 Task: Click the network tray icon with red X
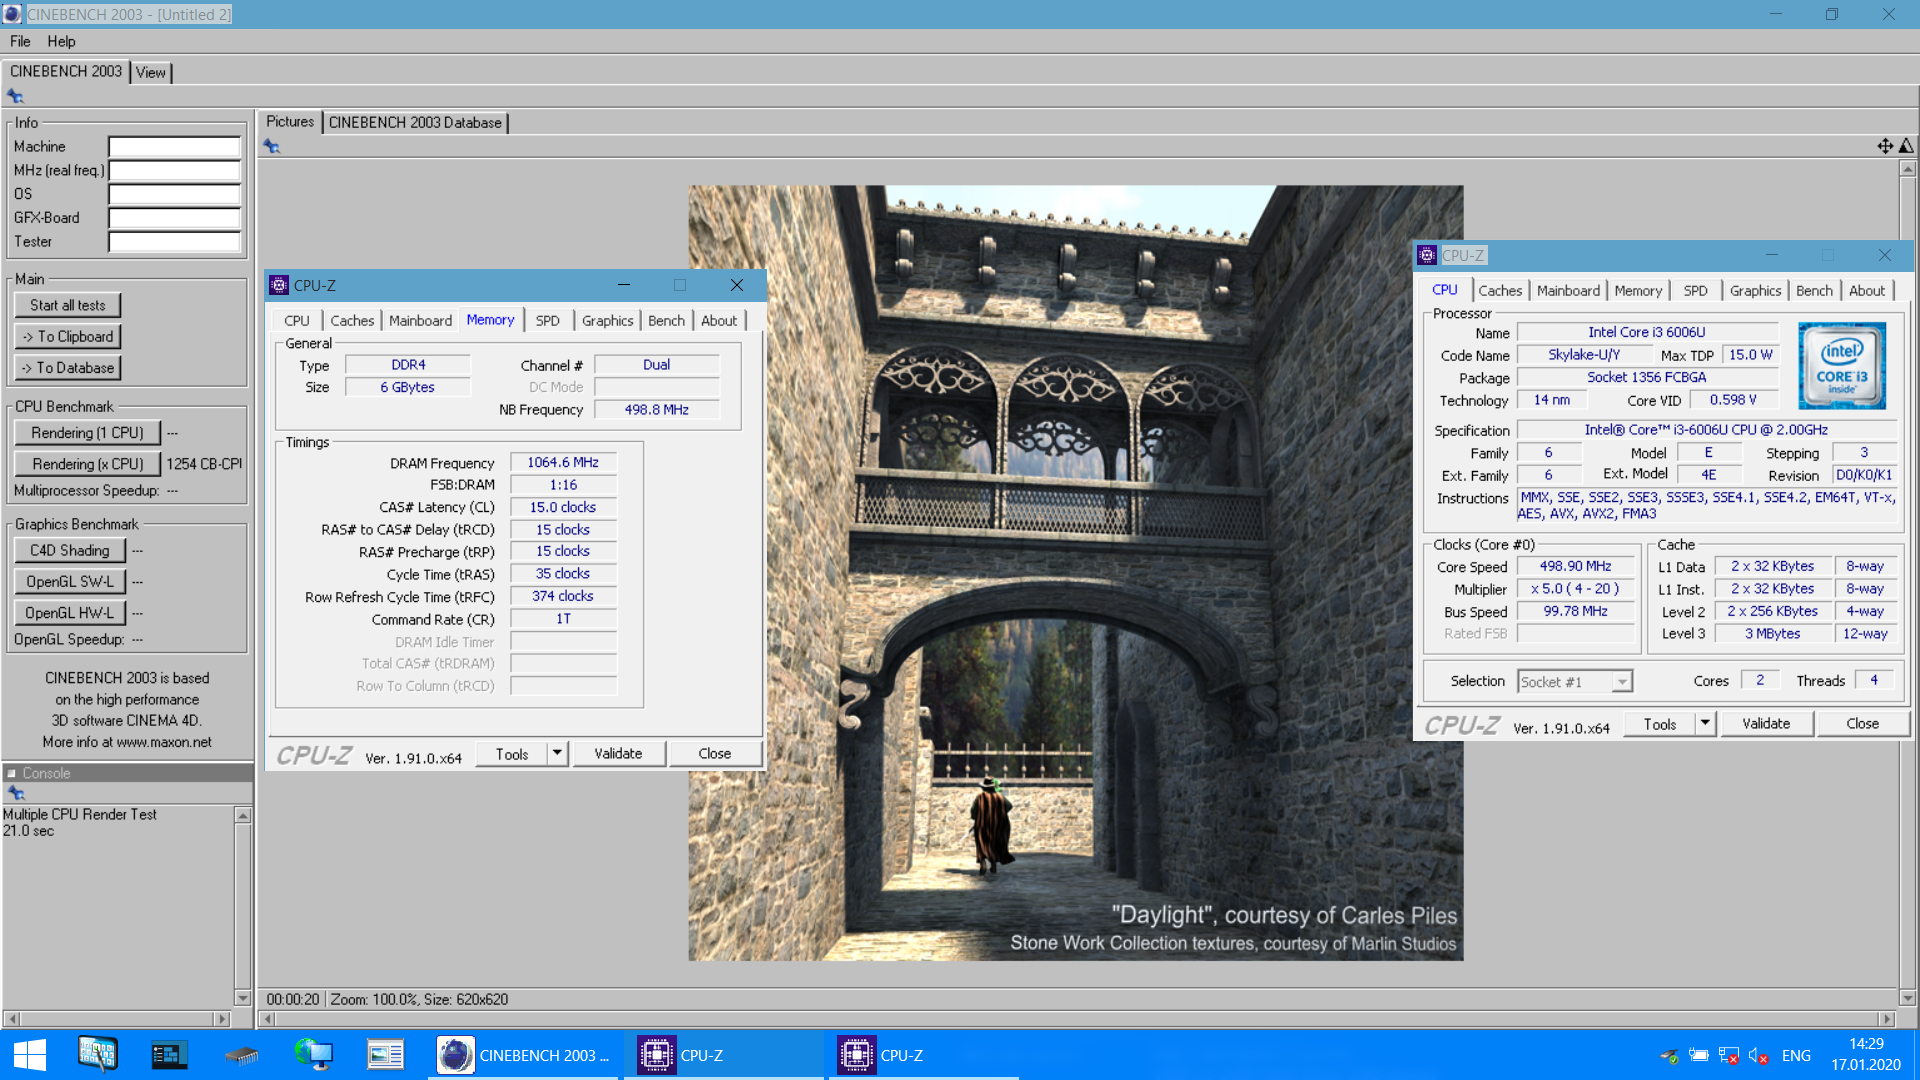pos(1729,1056)
